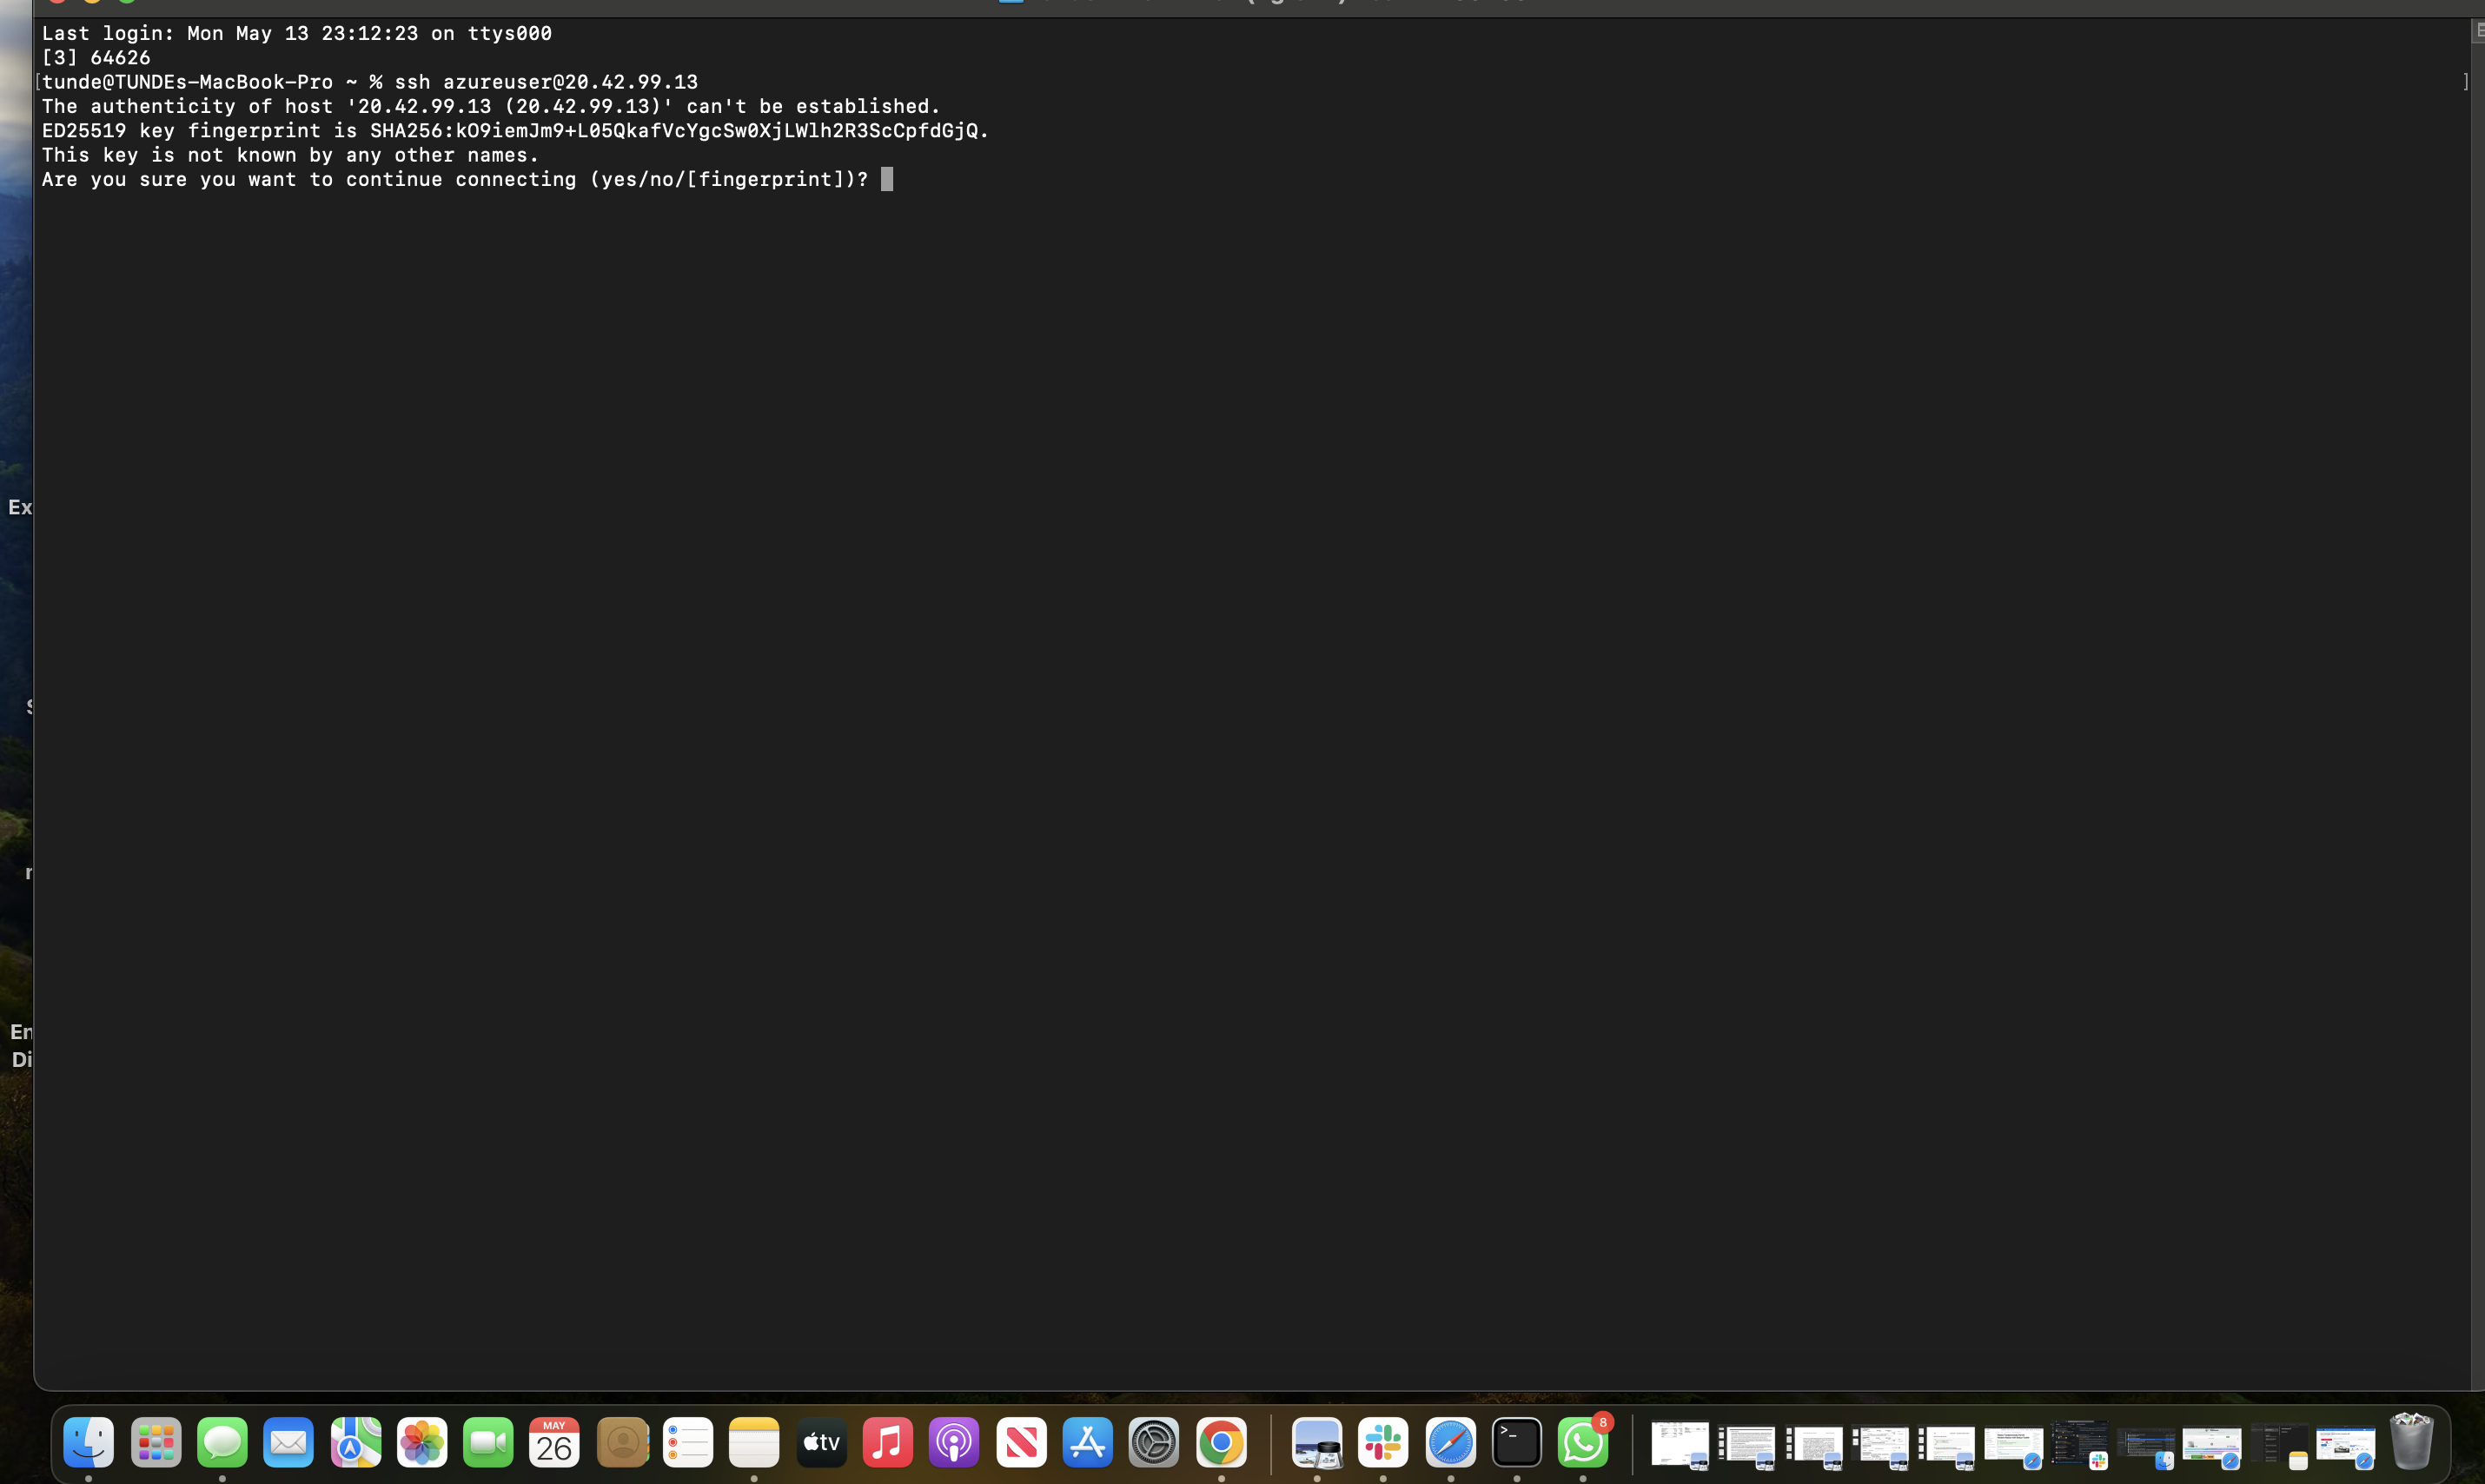Screen dimensions: 2485x1484
Task: Restore the minimized Notes window thumbnail
Action: pos(2279,1445)
